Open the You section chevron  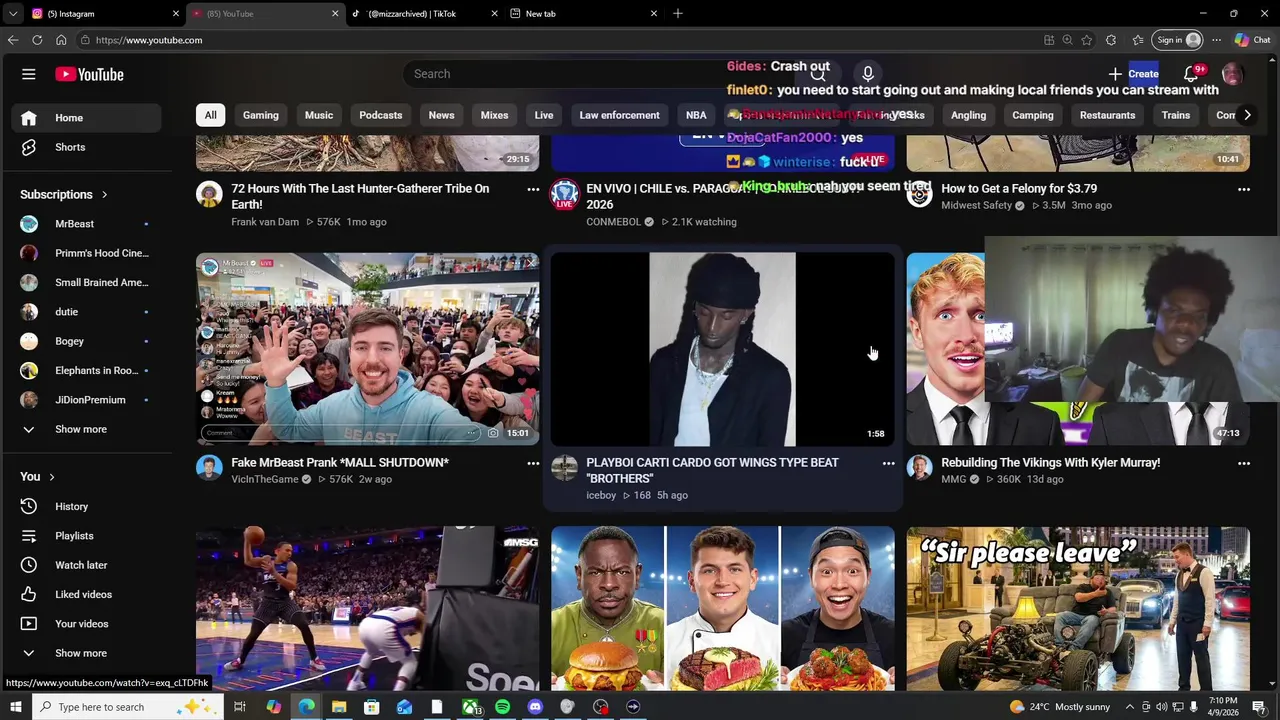(x=52, y=477)
